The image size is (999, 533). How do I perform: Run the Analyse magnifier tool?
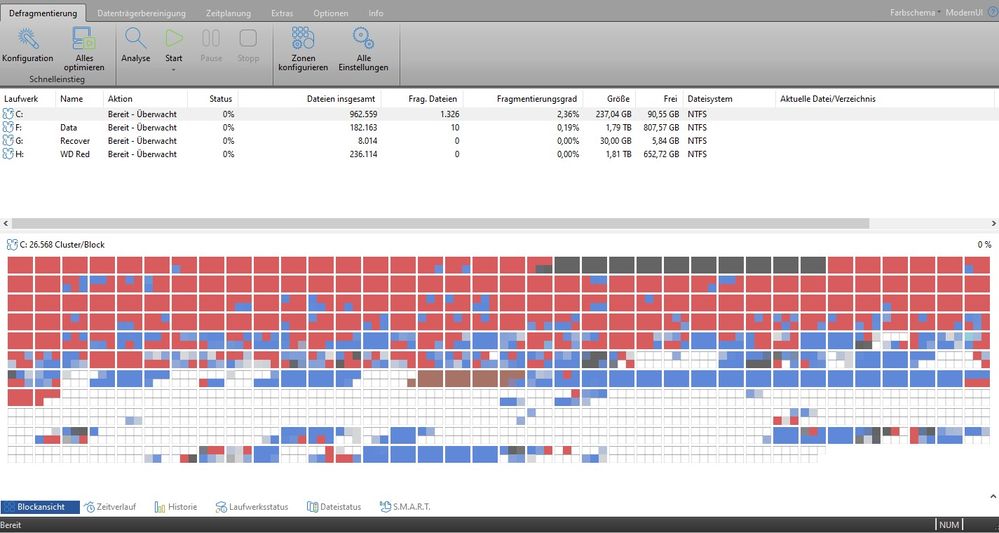[x=136, y=38]
